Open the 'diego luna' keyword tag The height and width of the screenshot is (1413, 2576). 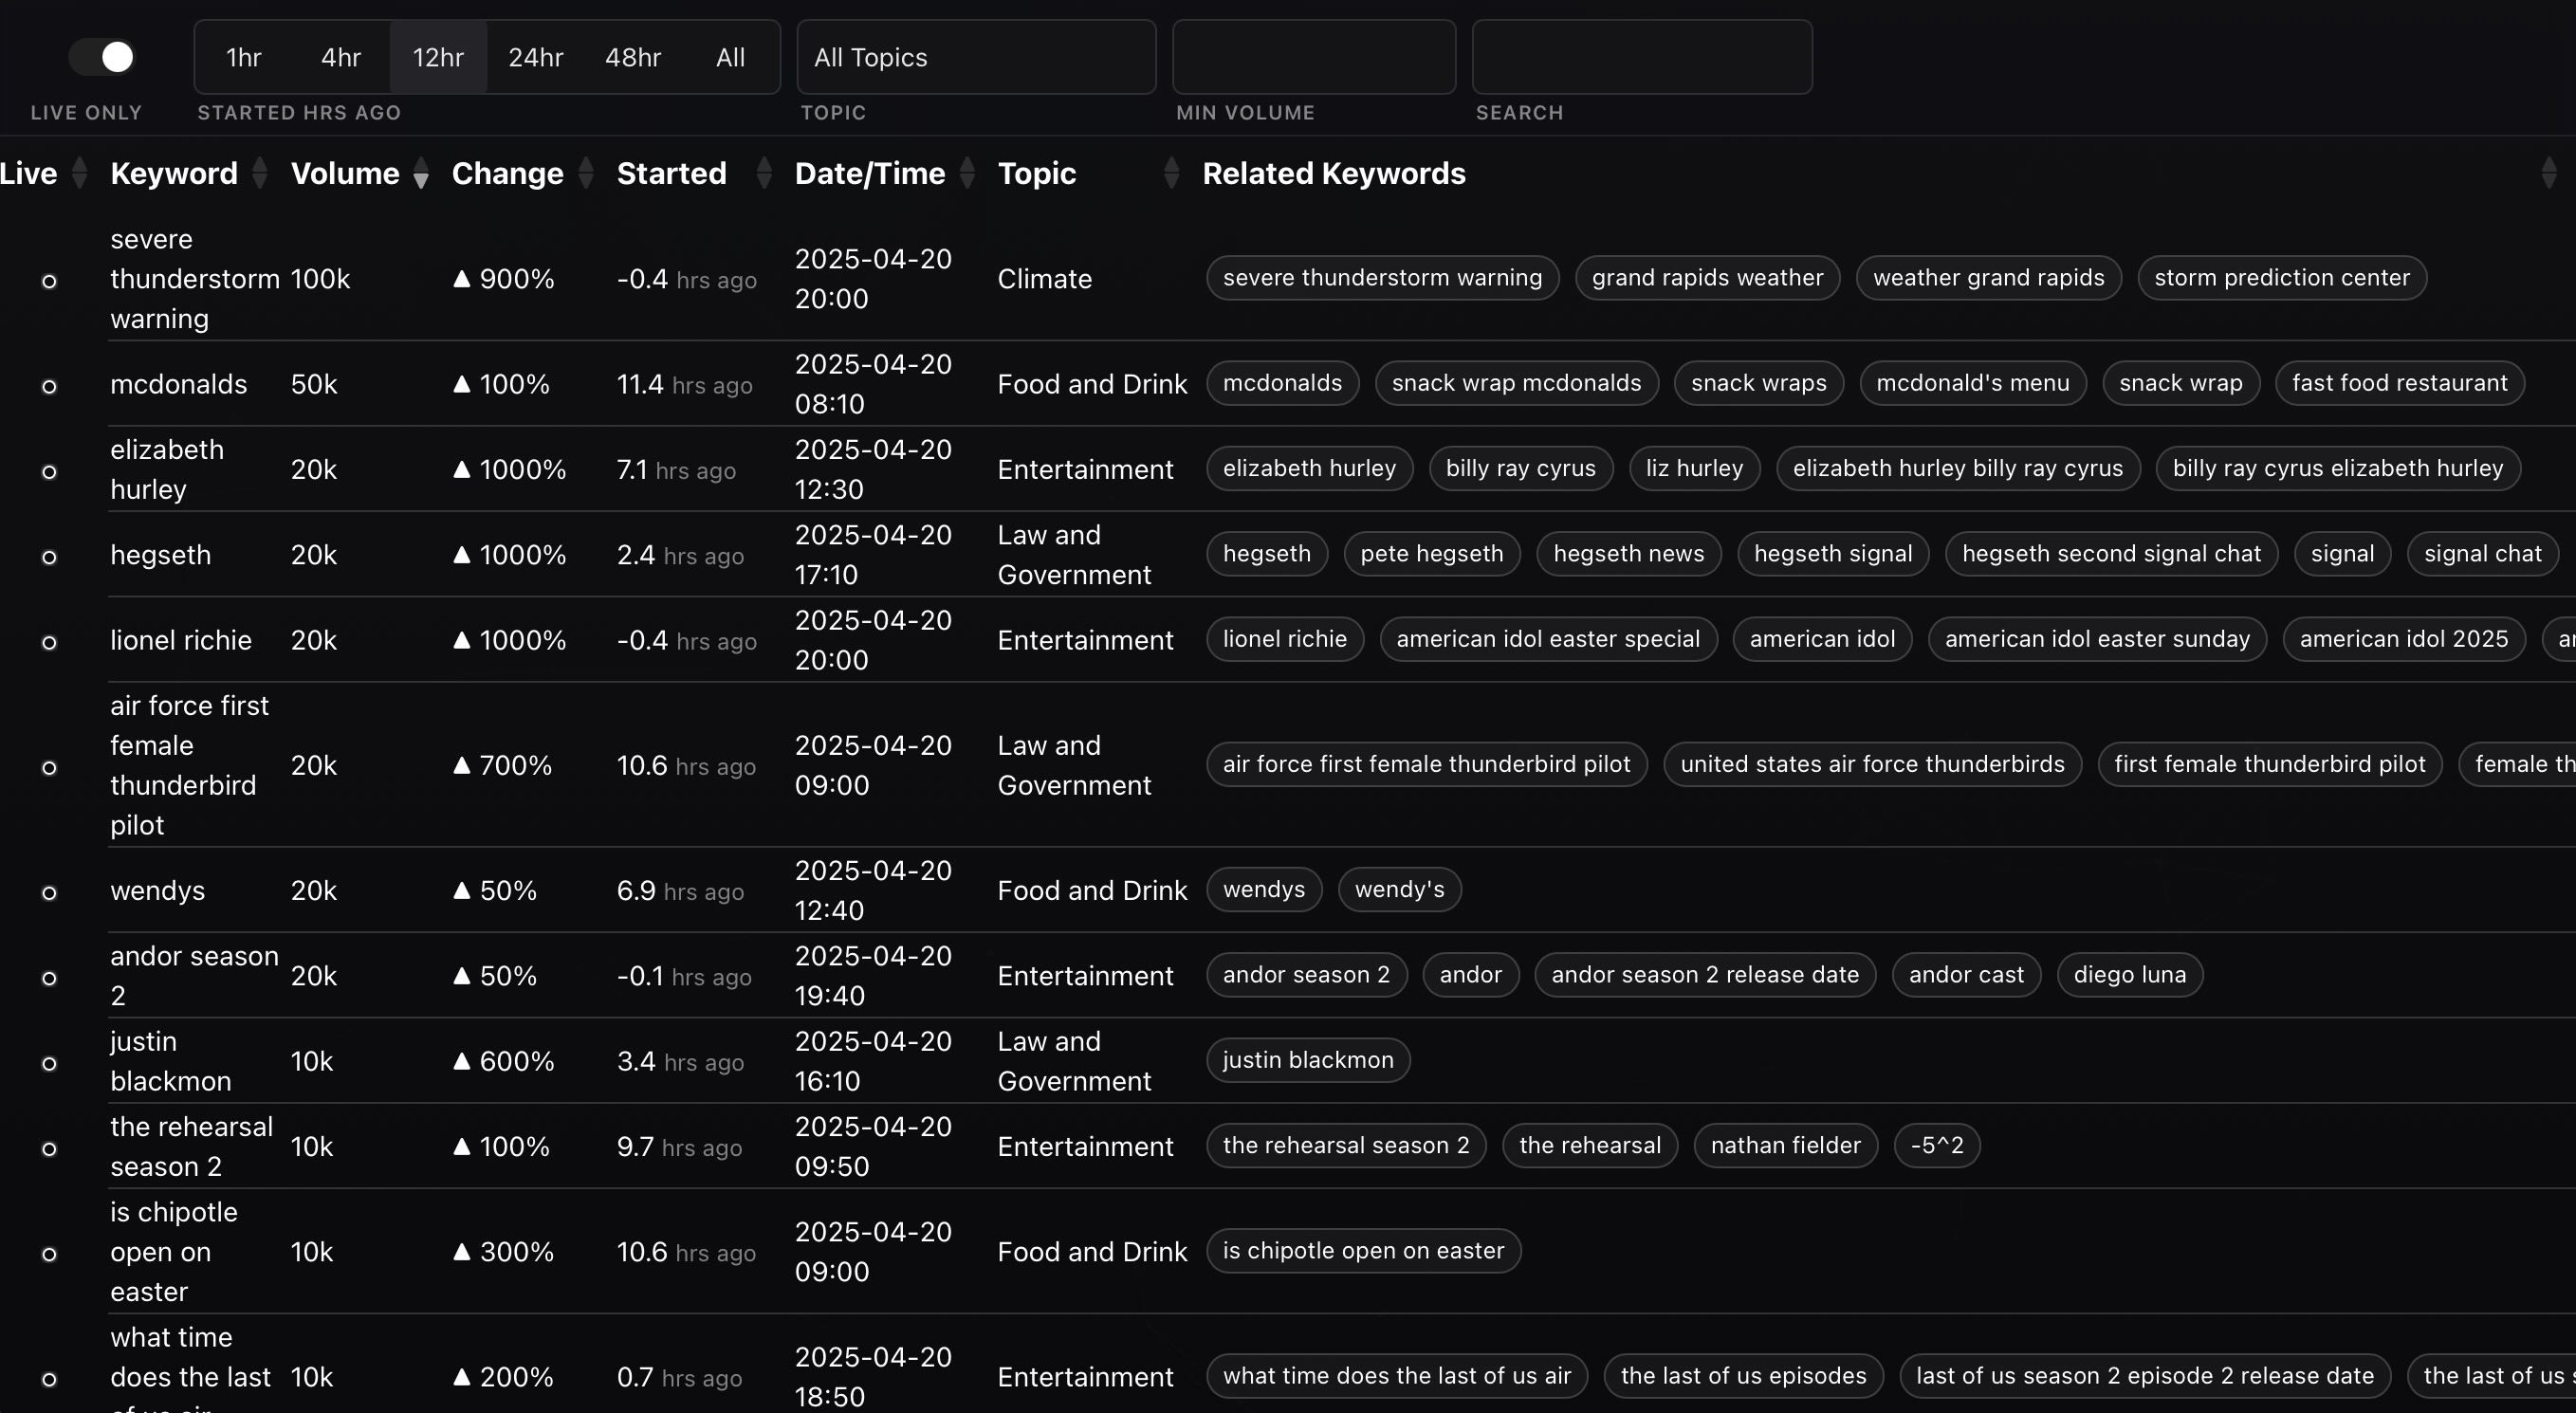point(2130,974)
